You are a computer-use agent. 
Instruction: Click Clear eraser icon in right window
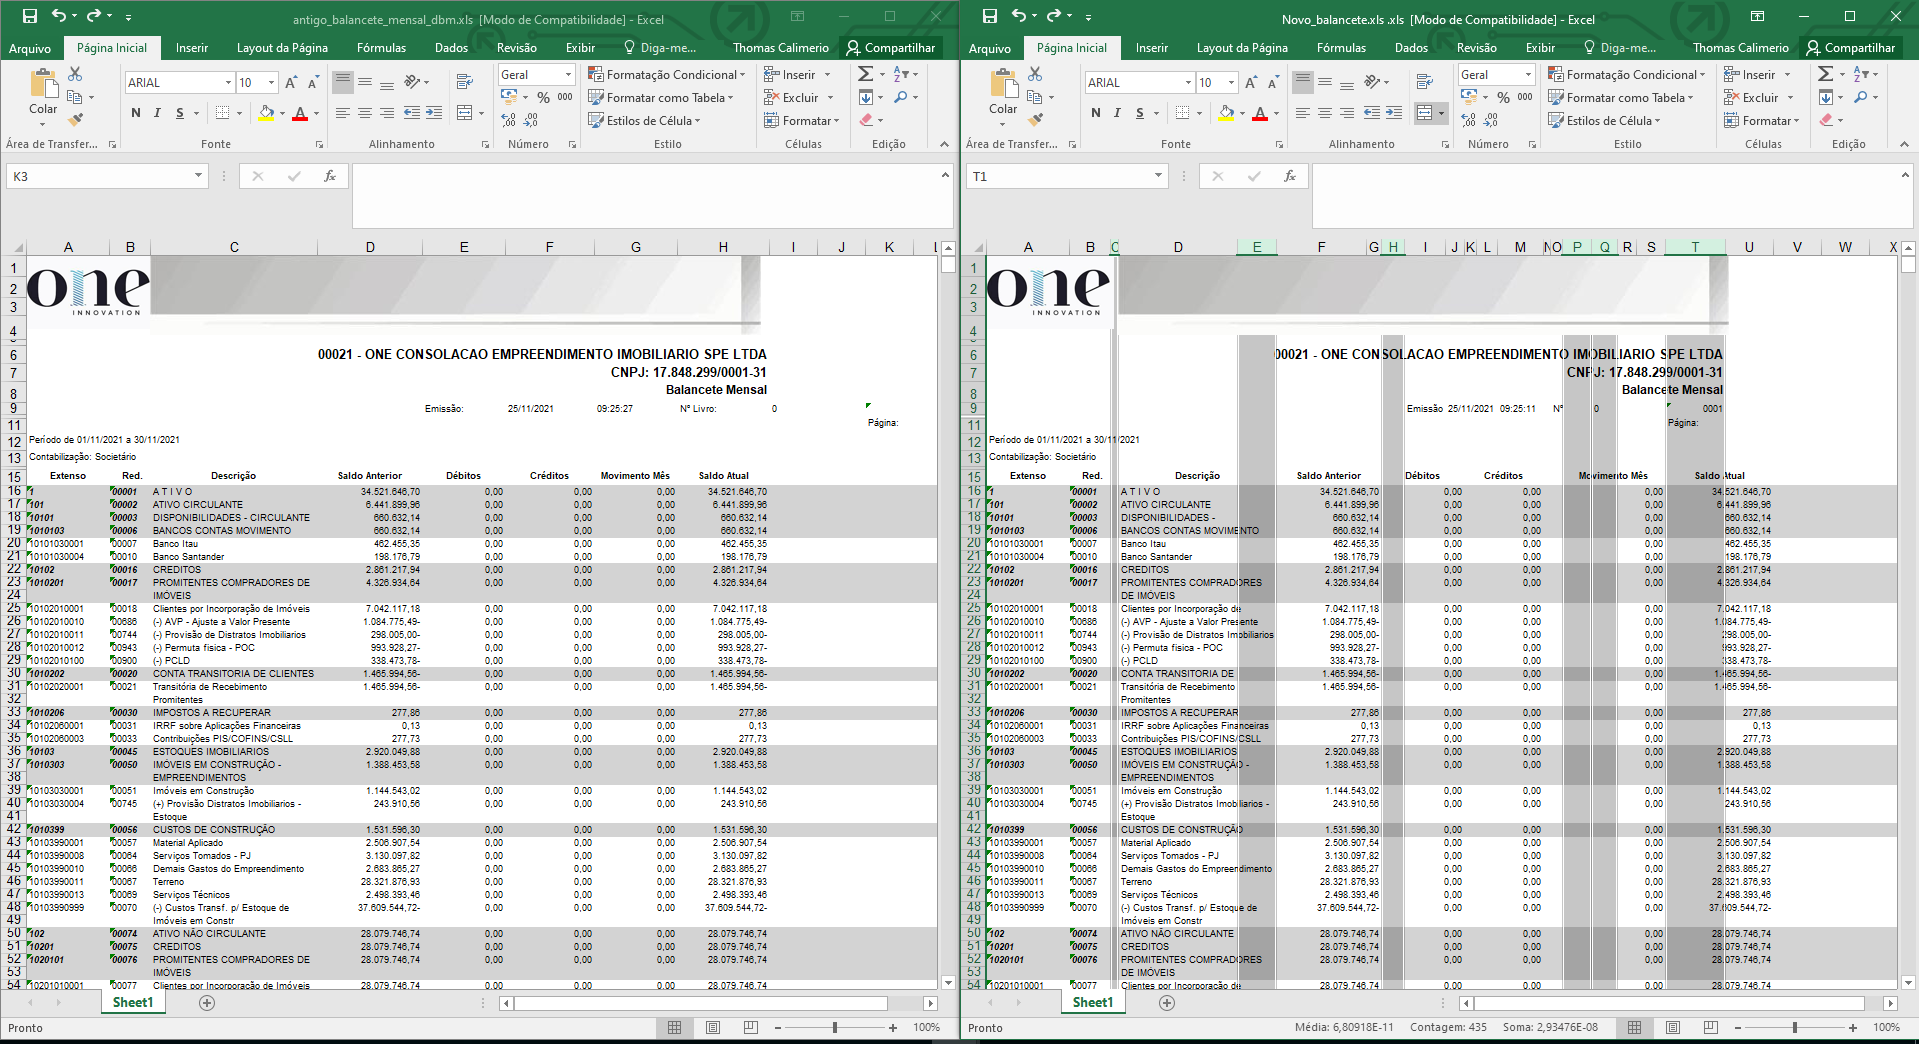click(x=1827, y=120)
